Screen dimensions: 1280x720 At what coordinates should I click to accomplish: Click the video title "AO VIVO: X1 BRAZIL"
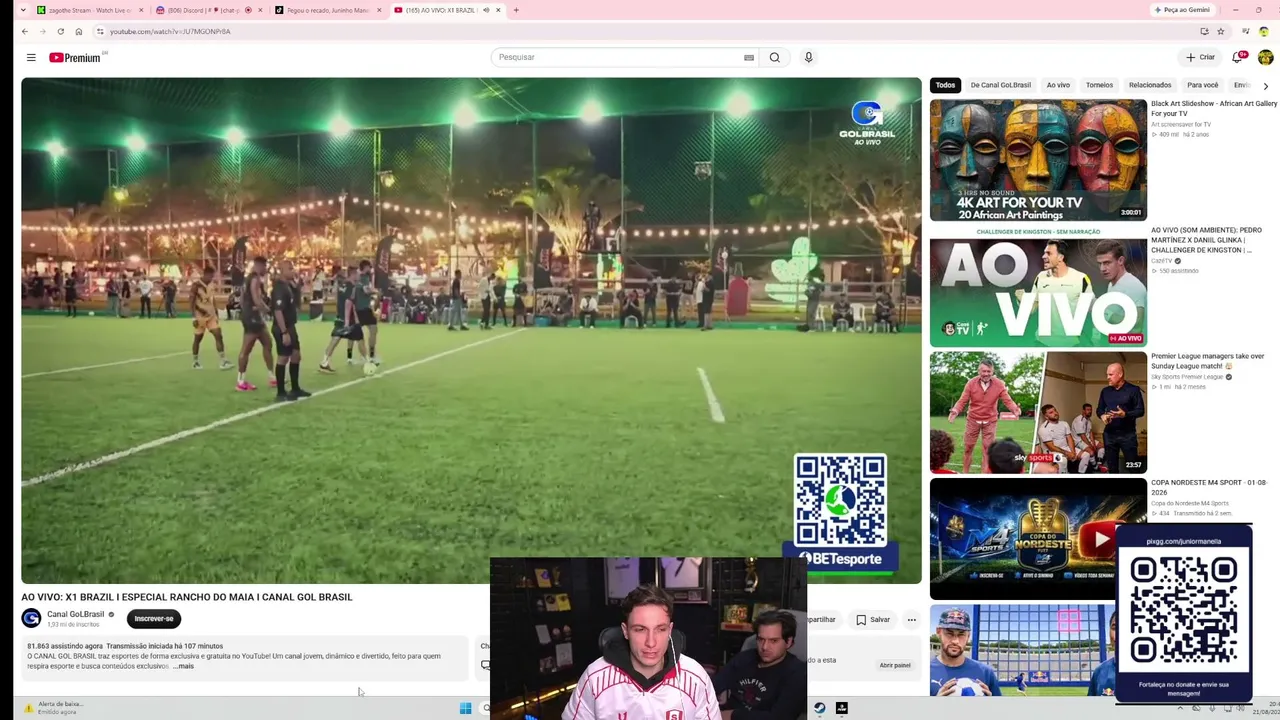pyautogui.click(x=187, y=597)
